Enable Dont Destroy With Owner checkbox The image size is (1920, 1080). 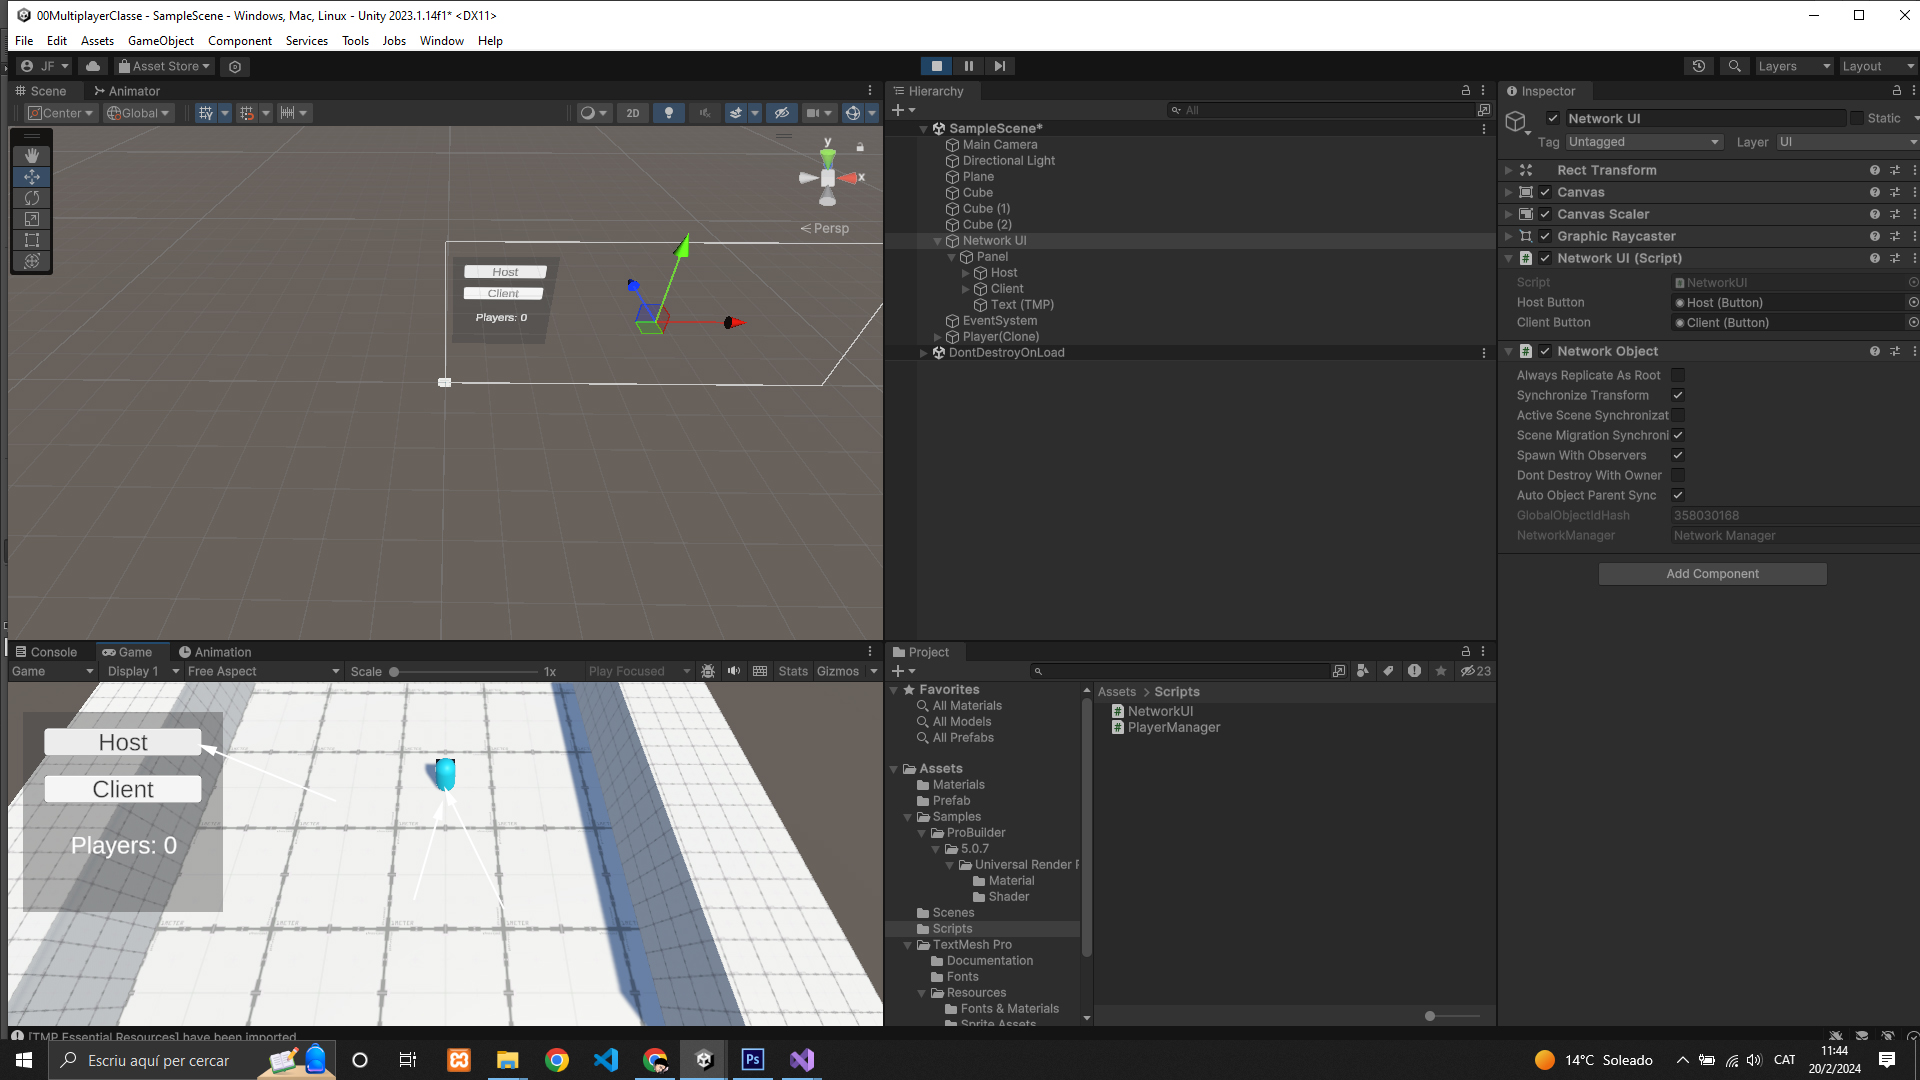1678,475
